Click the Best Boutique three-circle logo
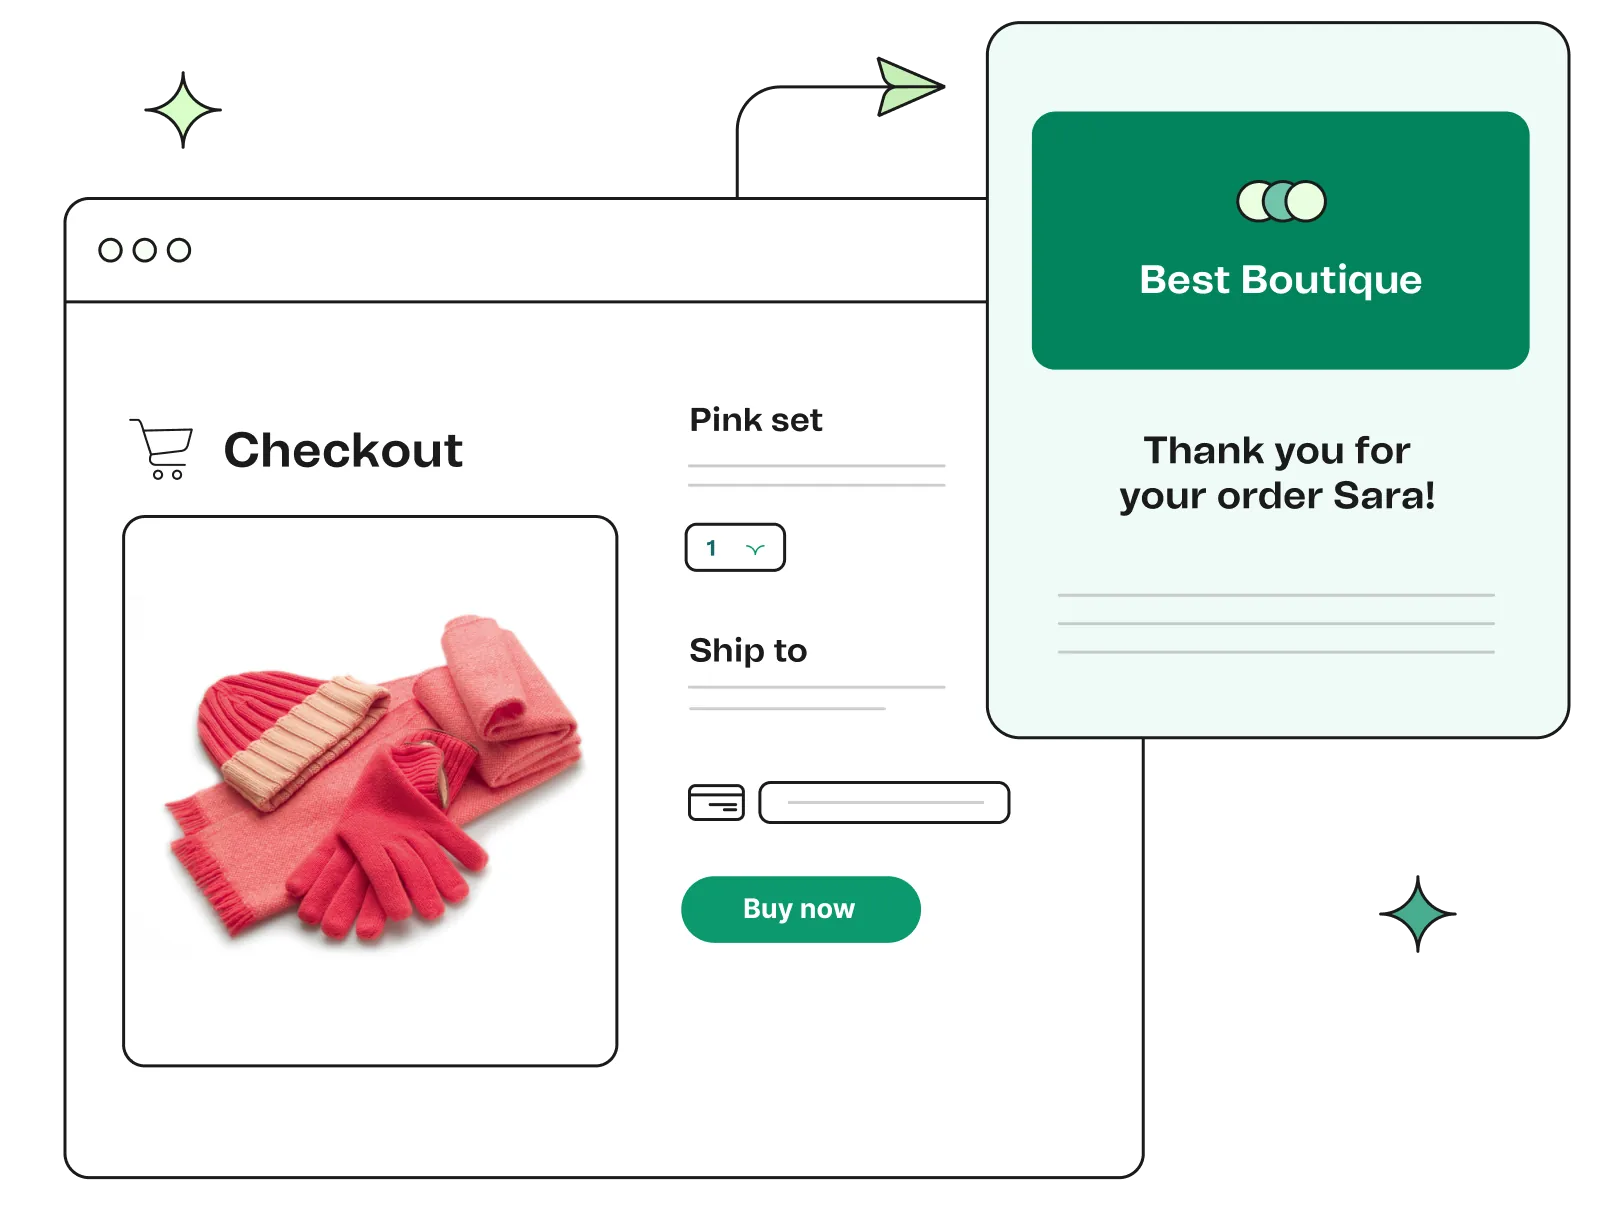 pos(1281,201)
